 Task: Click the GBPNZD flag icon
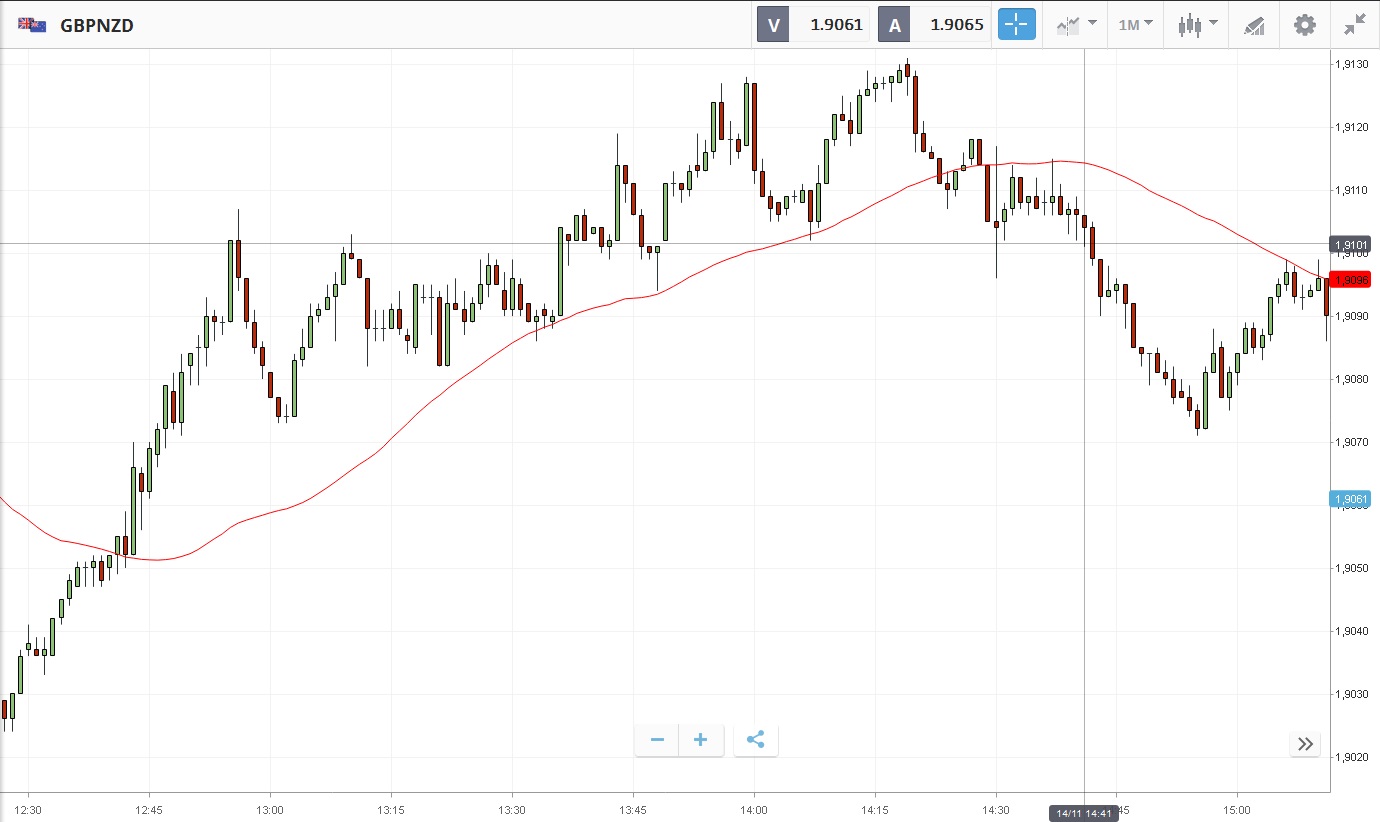tap(32, 25)
